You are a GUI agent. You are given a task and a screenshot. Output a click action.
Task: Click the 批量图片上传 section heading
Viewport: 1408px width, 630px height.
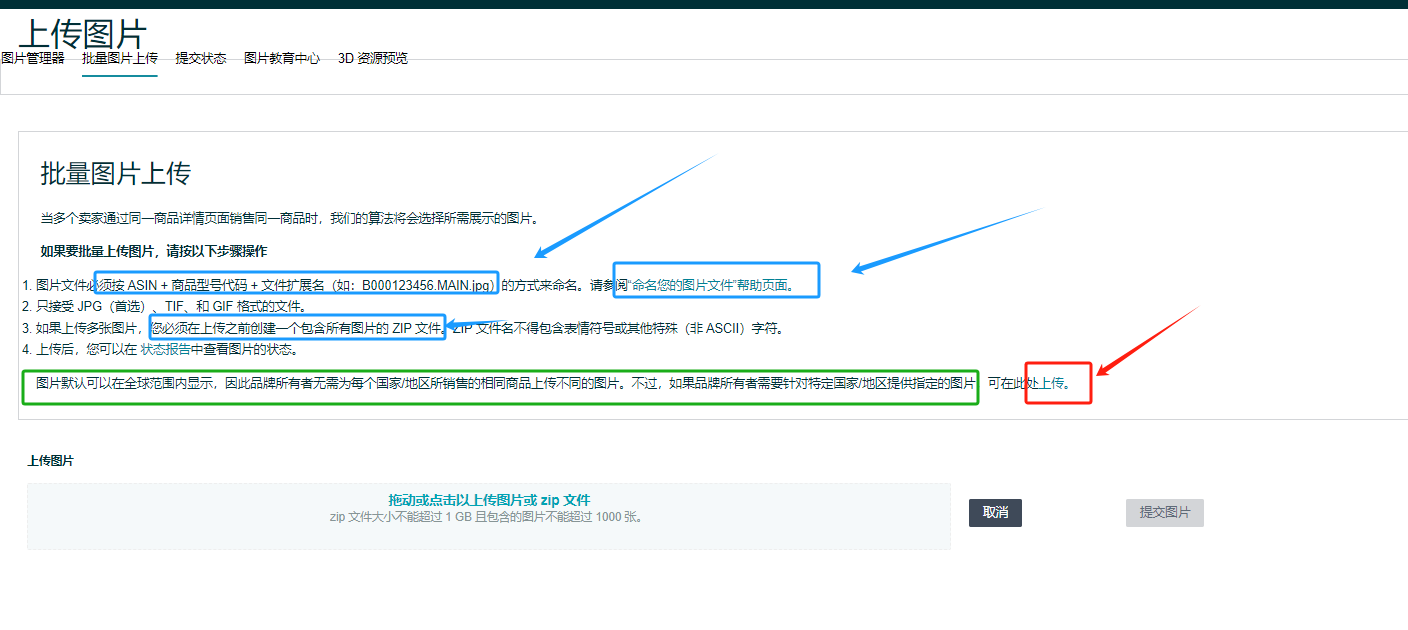(115, 173)
